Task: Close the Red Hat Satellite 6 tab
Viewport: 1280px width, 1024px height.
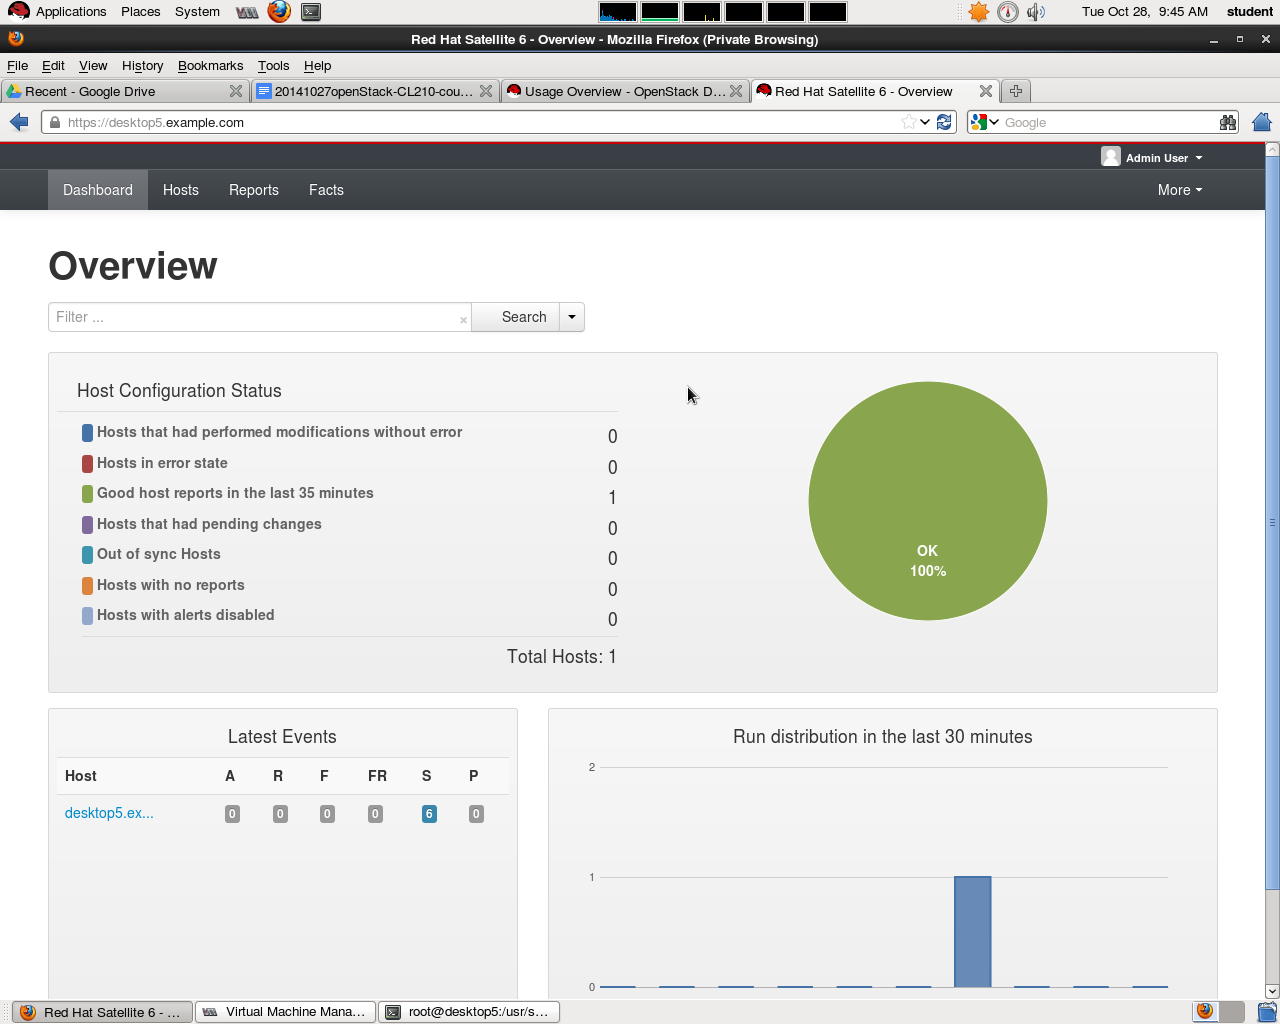Action: [x=986, y=91]
